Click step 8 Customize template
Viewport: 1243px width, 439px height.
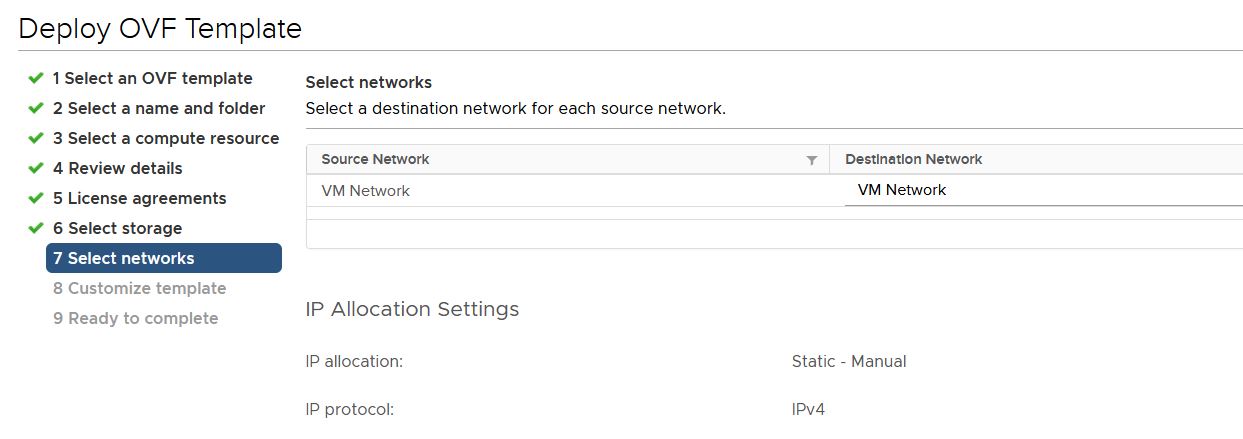pos(139,288)
